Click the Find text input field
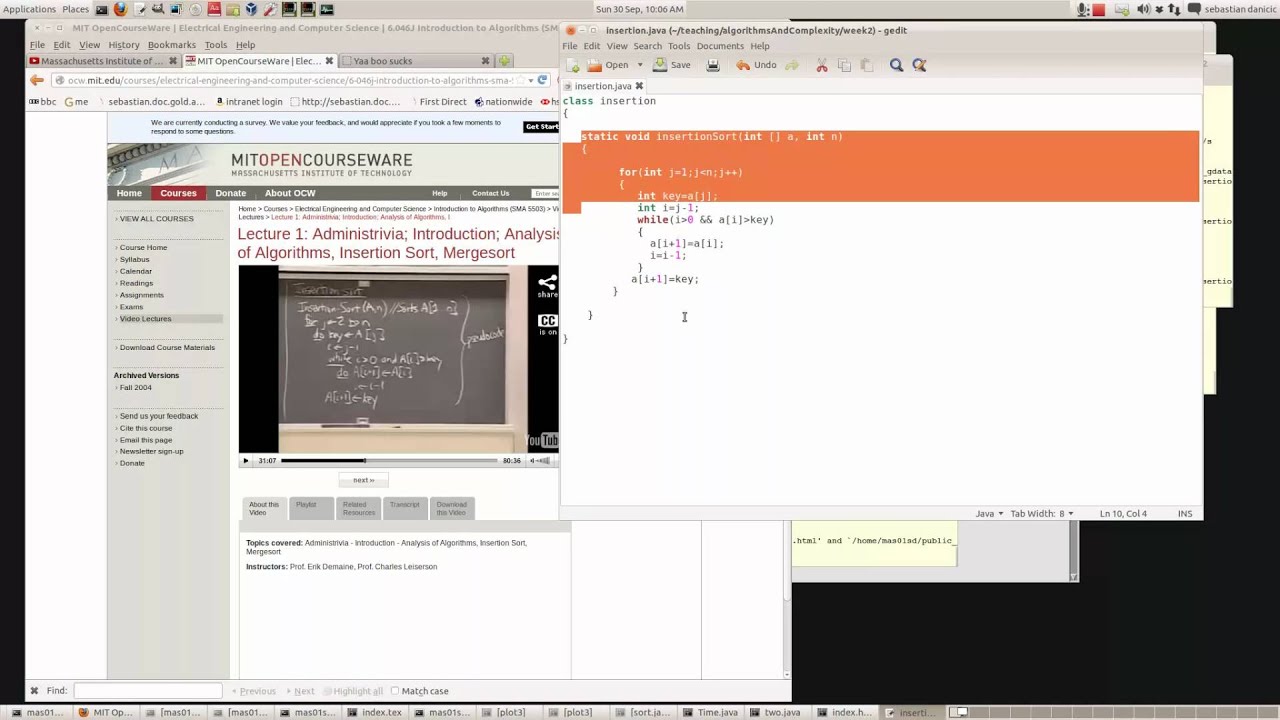The image size is (1280, 720). (148, 691)
